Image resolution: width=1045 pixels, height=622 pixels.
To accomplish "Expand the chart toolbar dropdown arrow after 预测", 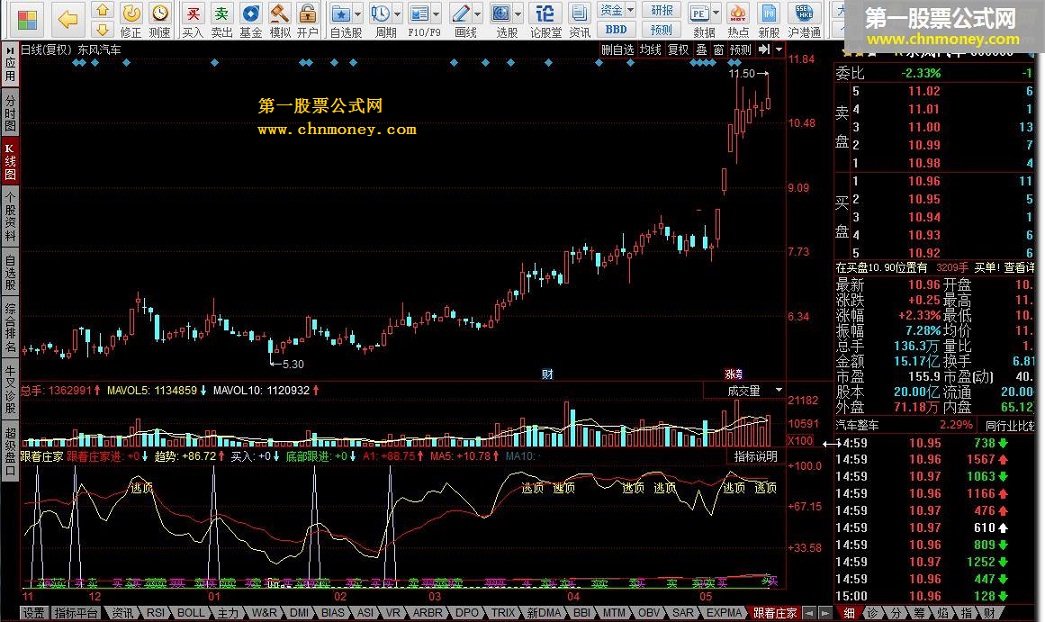I will 778,49.
